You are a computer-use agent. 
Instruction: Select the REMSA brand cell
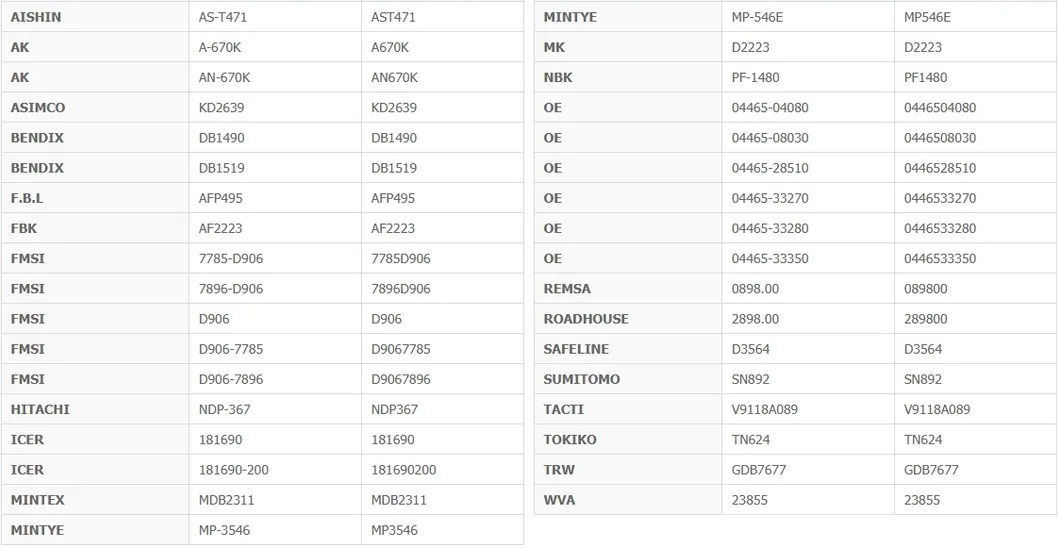click(628, 288)
